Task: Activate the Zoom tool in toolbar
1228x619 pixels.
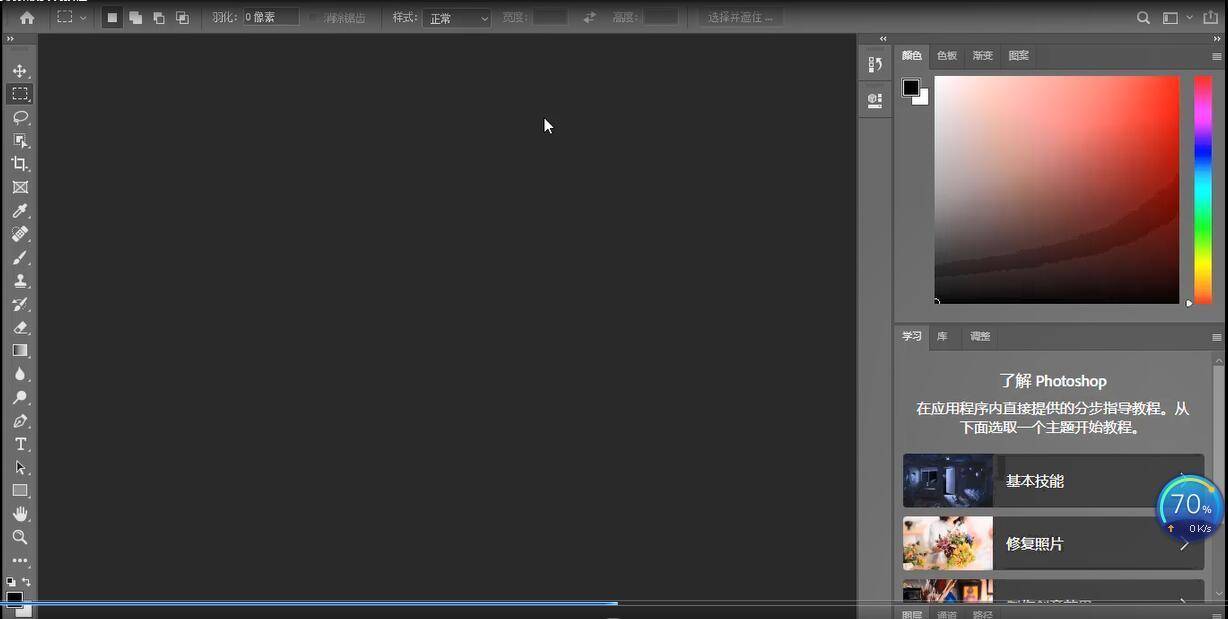Action: click(x=20, y=537)
